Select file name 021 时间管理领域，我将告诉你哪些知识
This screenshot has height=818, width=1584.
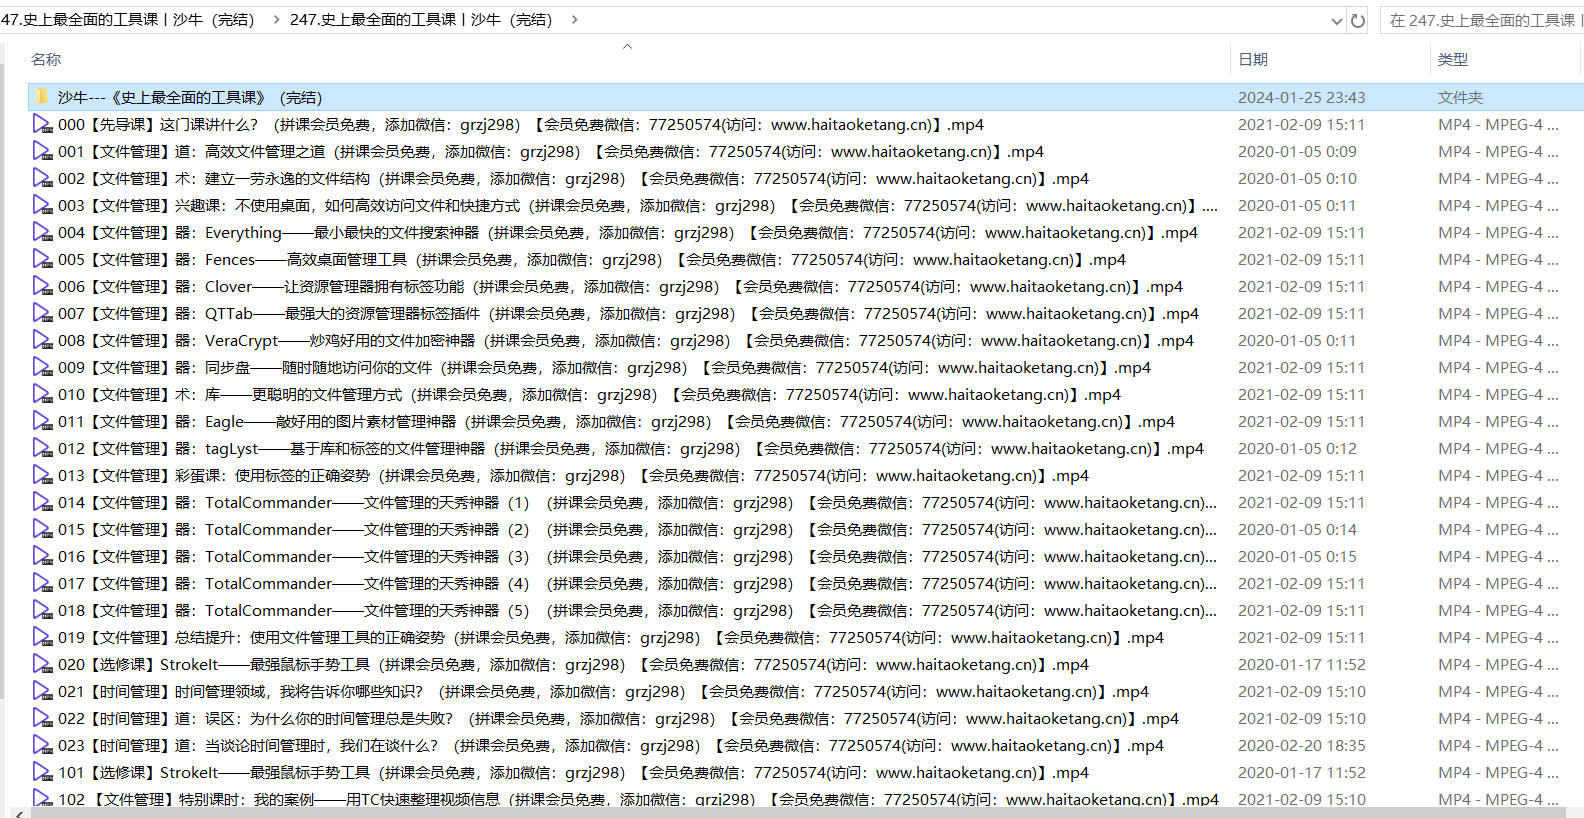(x=603, y=691)
